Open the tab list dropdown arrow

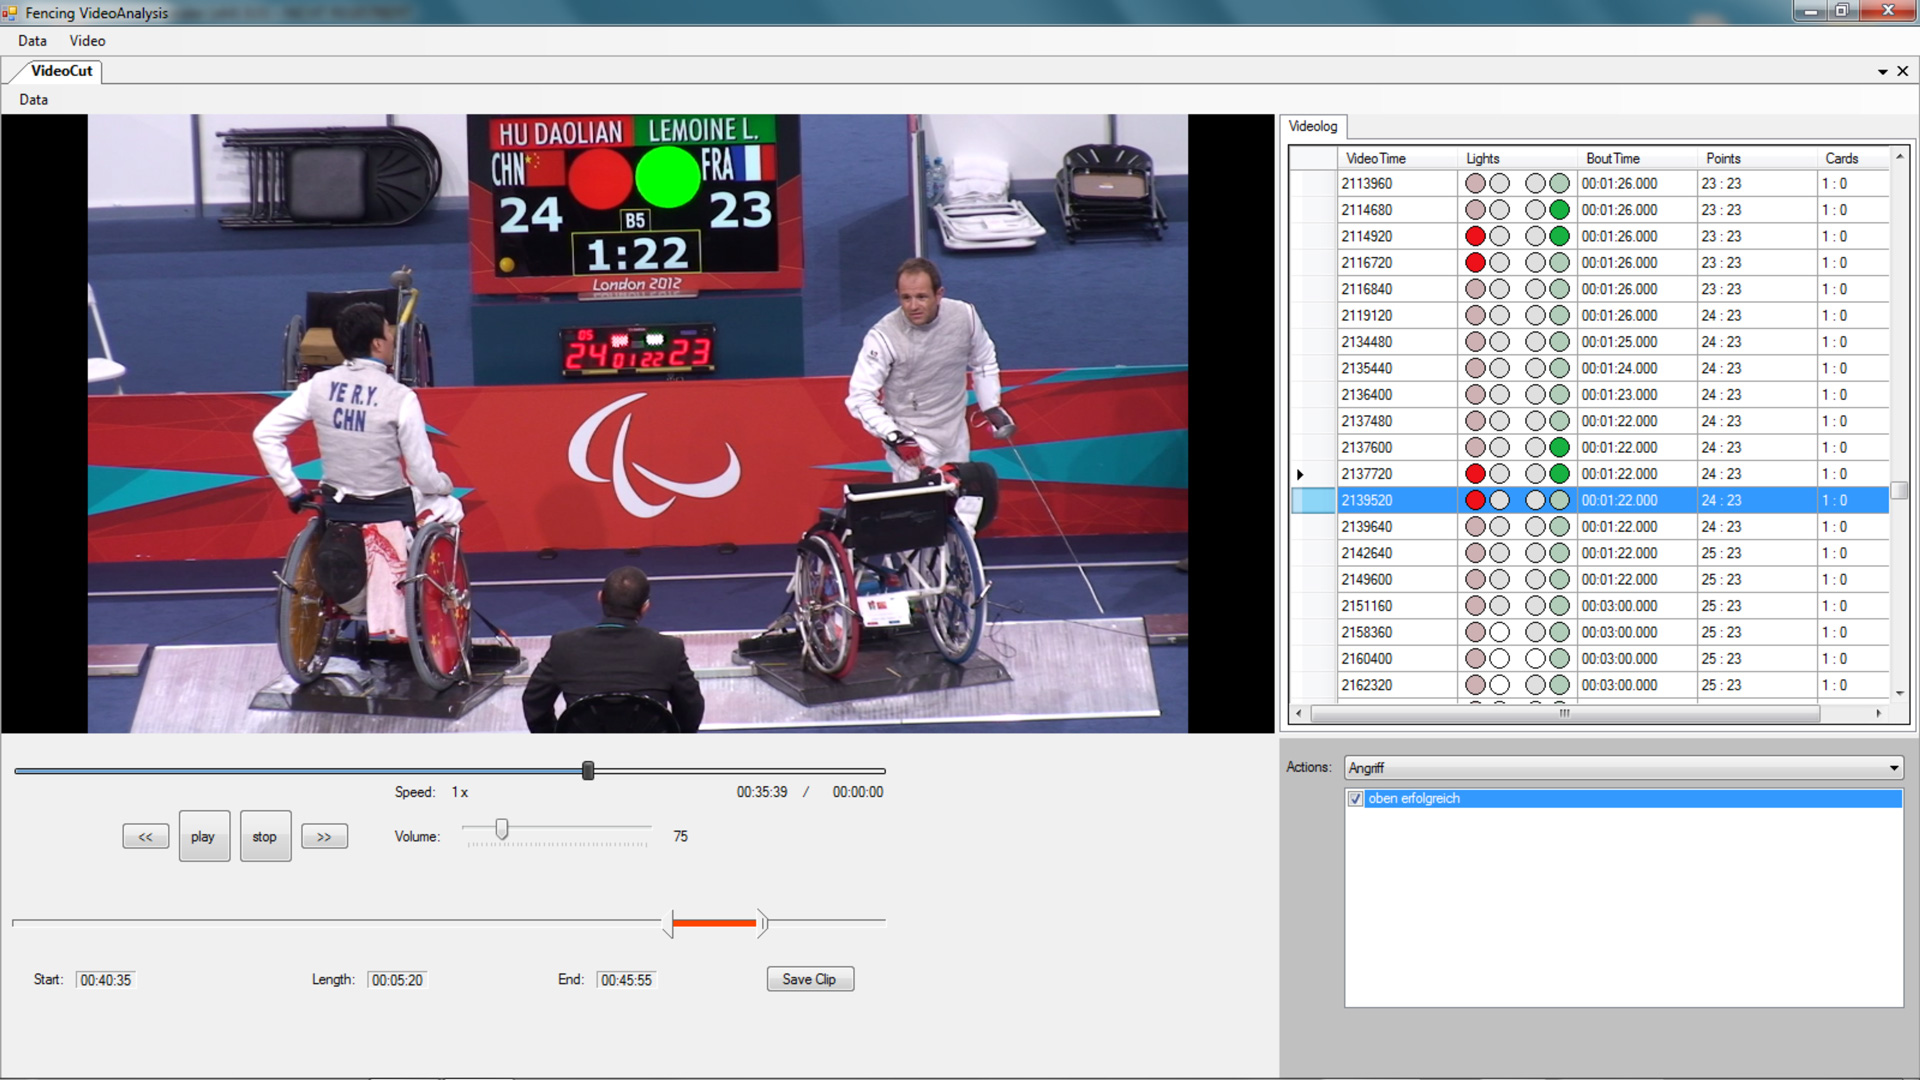(x=1882, y=72)
